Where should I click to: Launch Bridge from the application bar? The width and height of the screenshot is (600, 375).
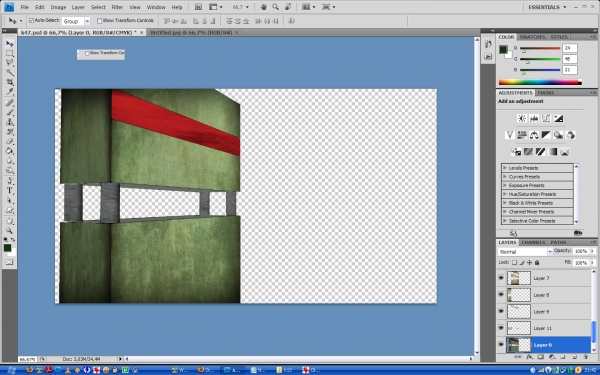coord(198,7)
